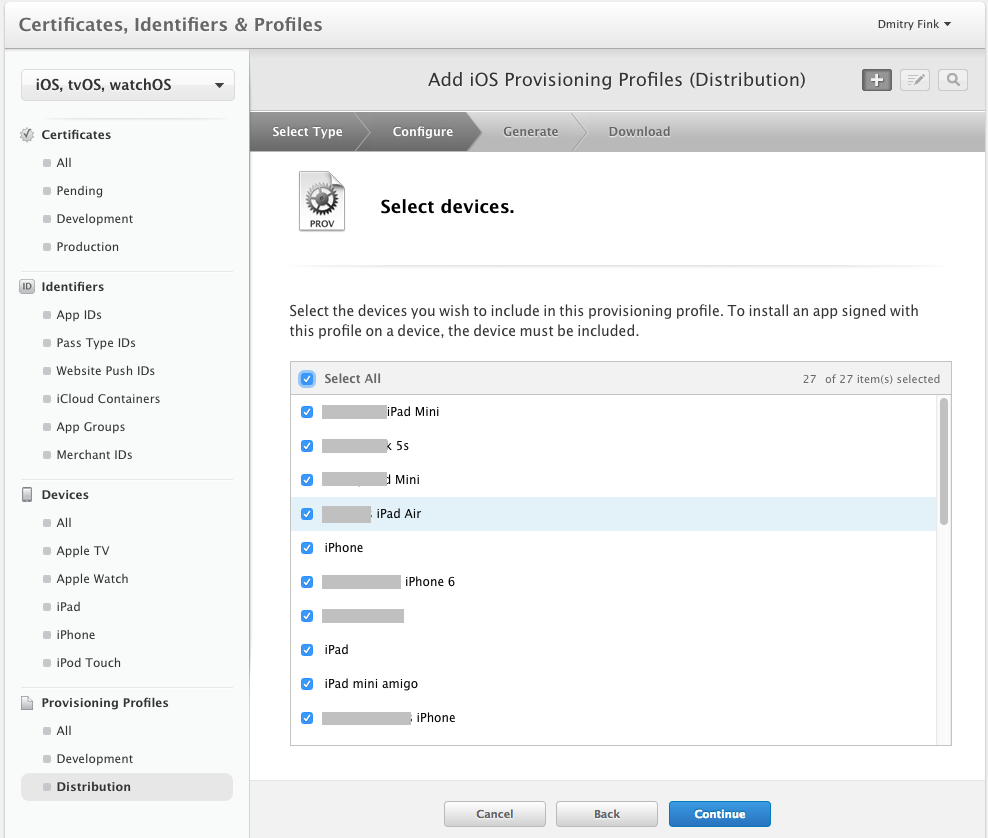
Task: Click the PROV file icon
Action: [322, 201]
